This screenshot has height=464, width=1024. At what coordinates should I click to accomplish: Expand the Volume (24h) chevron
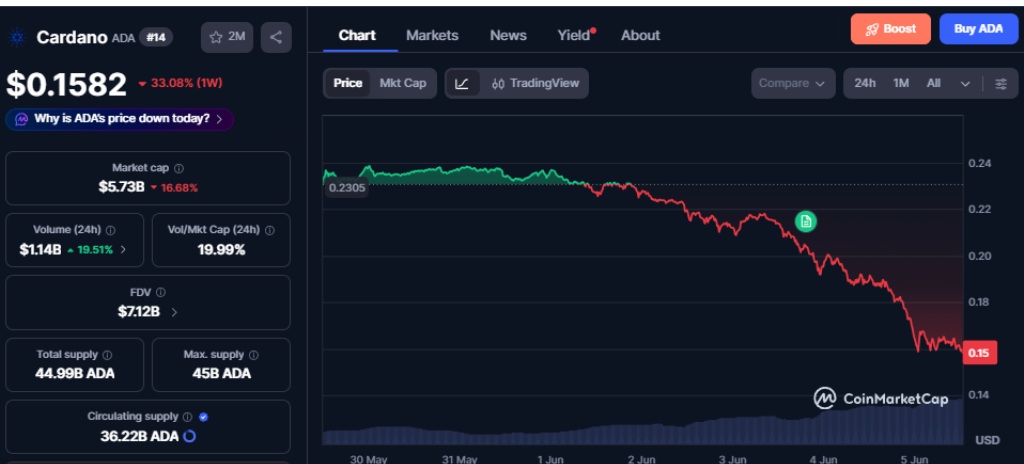tap(123, 250)
